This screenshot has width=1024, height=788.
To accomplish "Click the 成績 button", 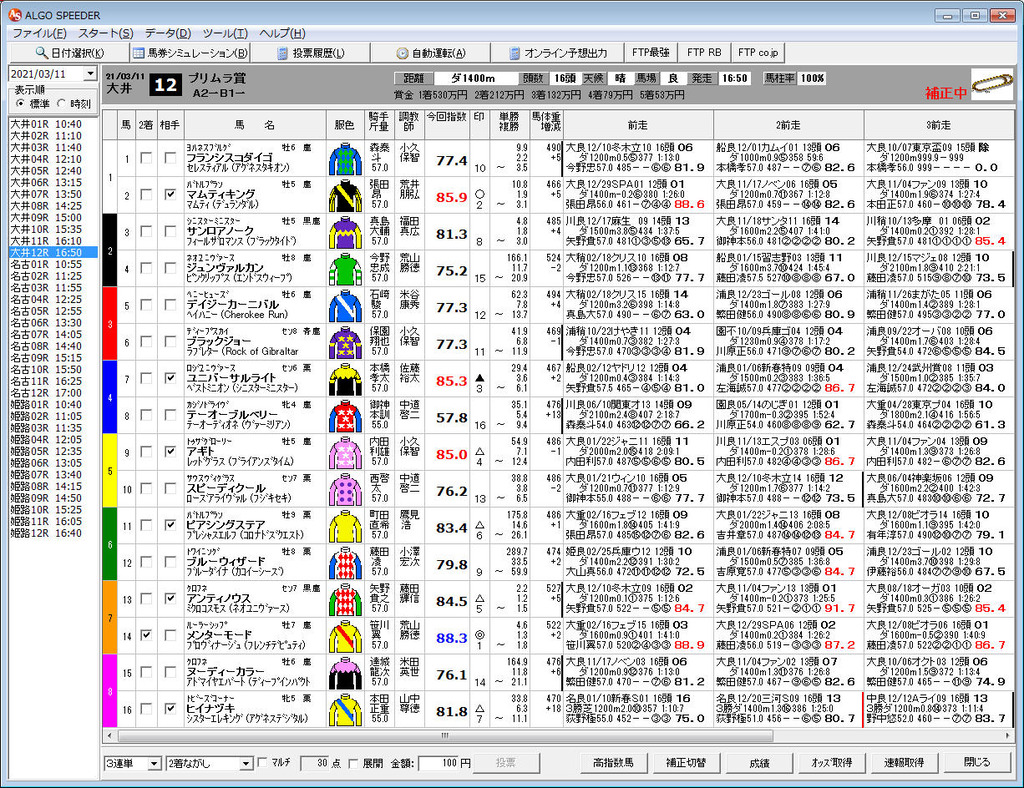I will [759, 763].
